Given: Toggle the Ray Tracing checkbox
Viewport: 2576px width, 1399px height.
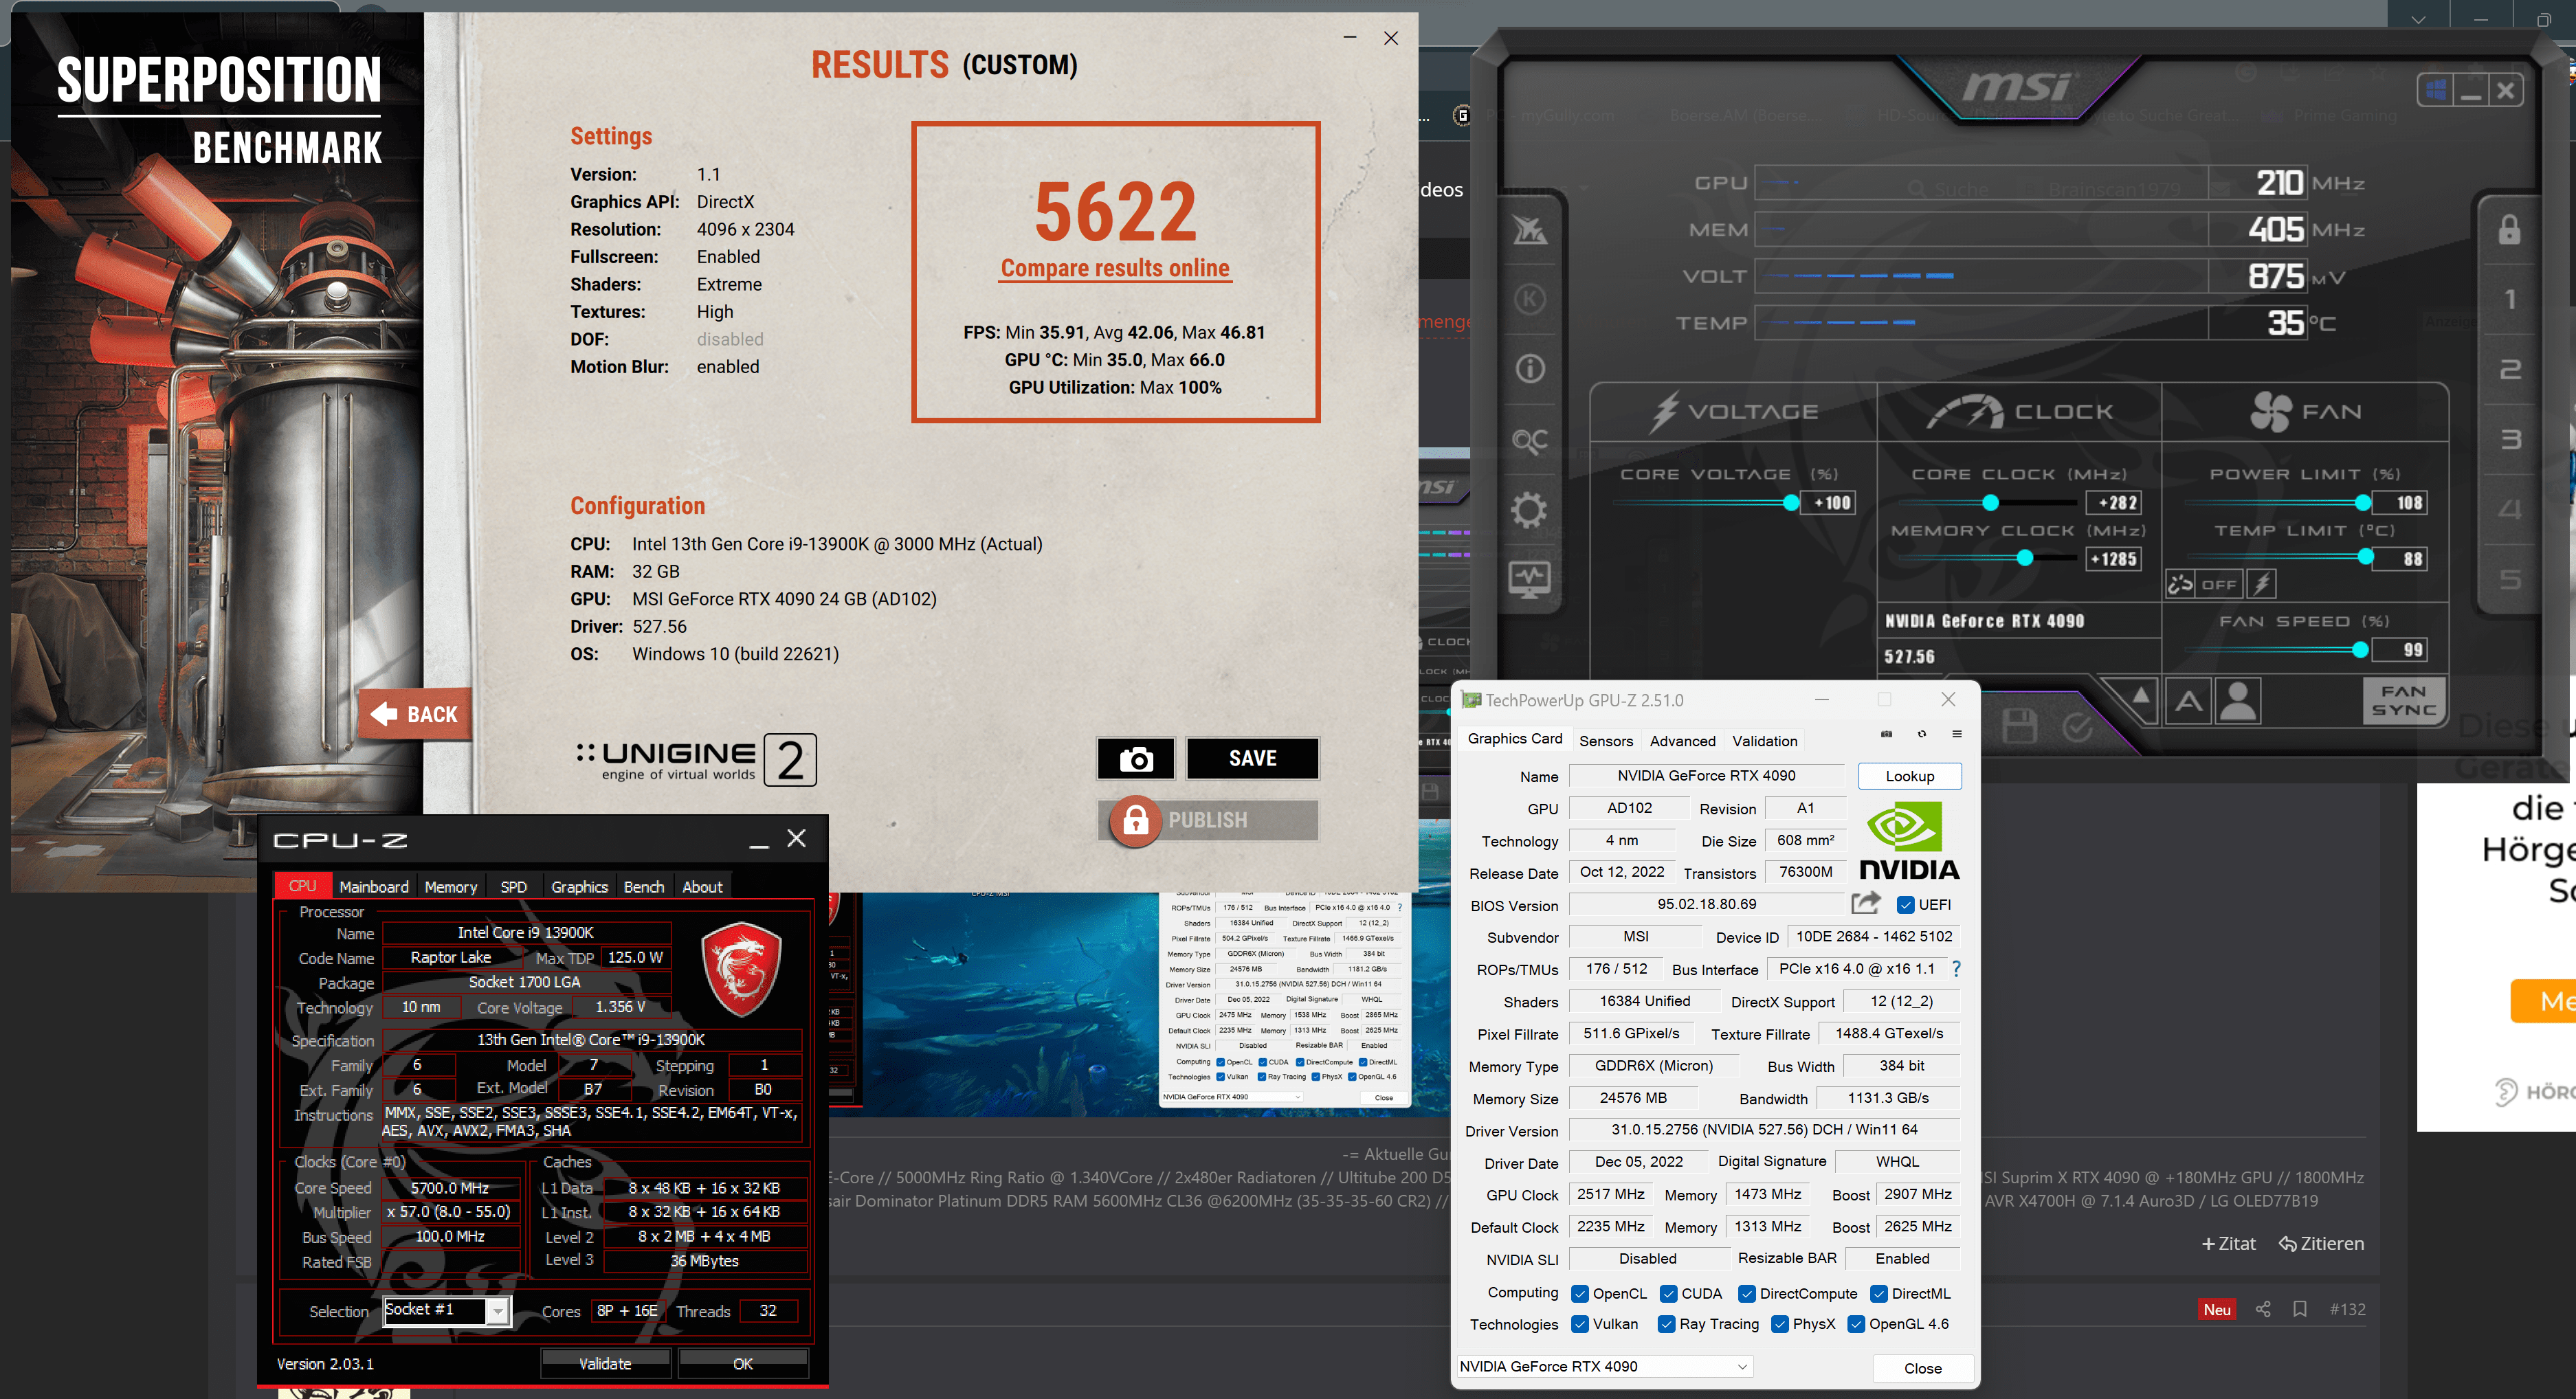Looking at the screenshot, I should pyautogui.click(x=1666, y=1324).
